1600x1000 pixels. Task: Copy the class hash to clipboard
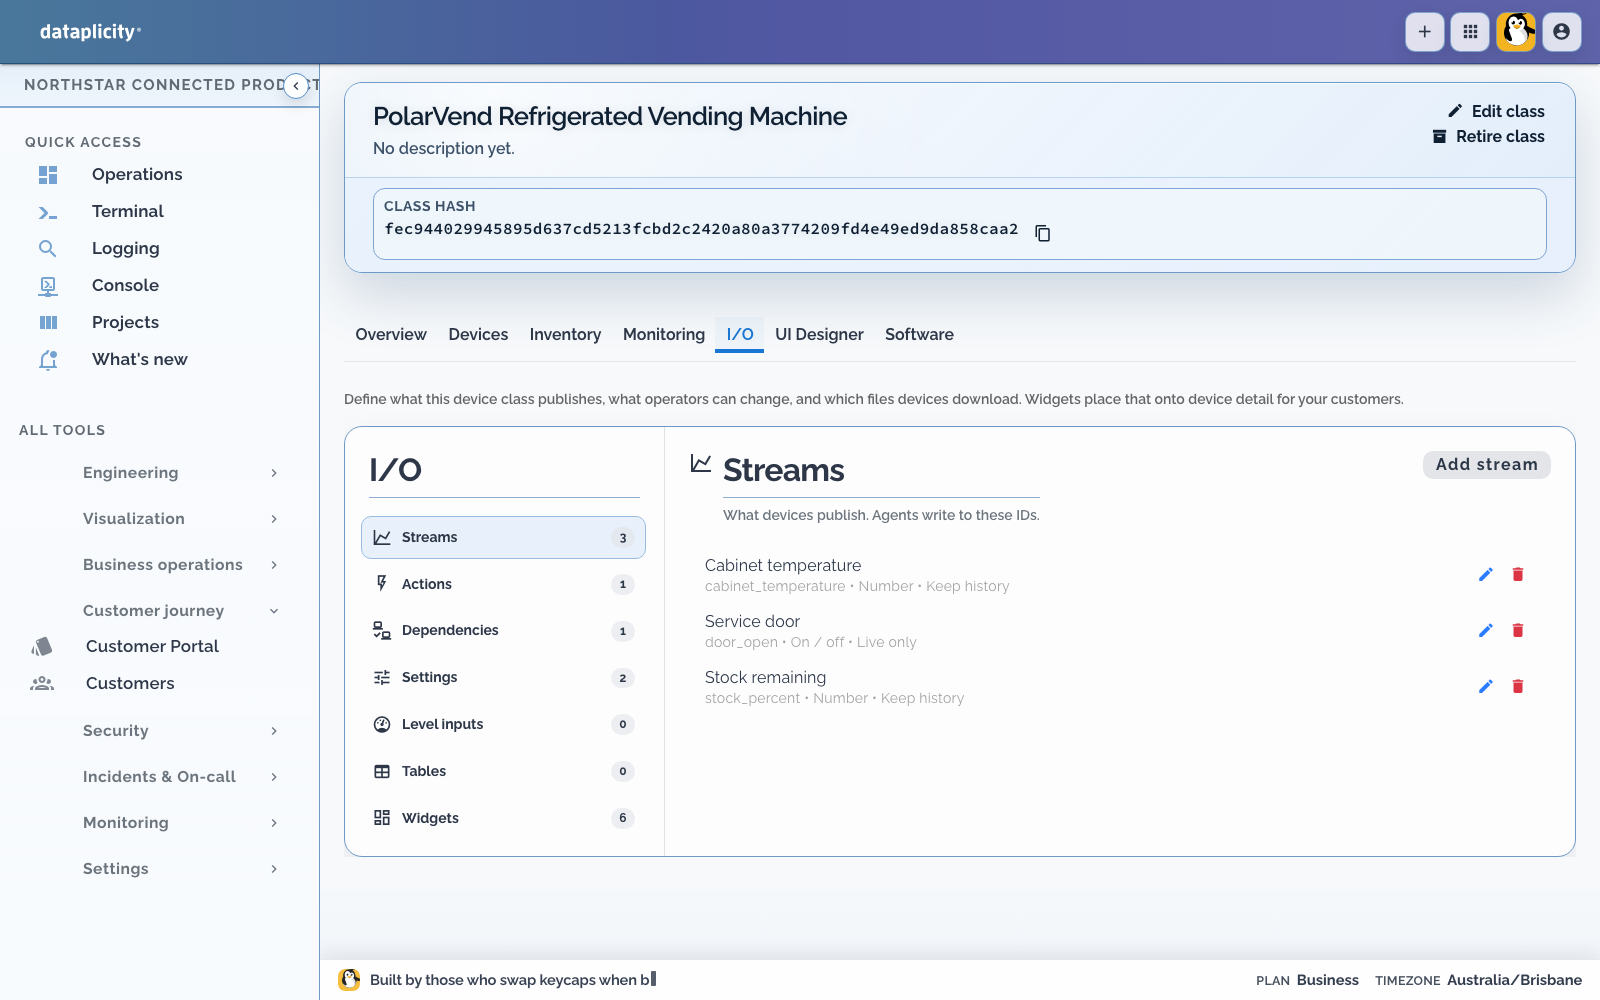click(x=1042, y=233)
